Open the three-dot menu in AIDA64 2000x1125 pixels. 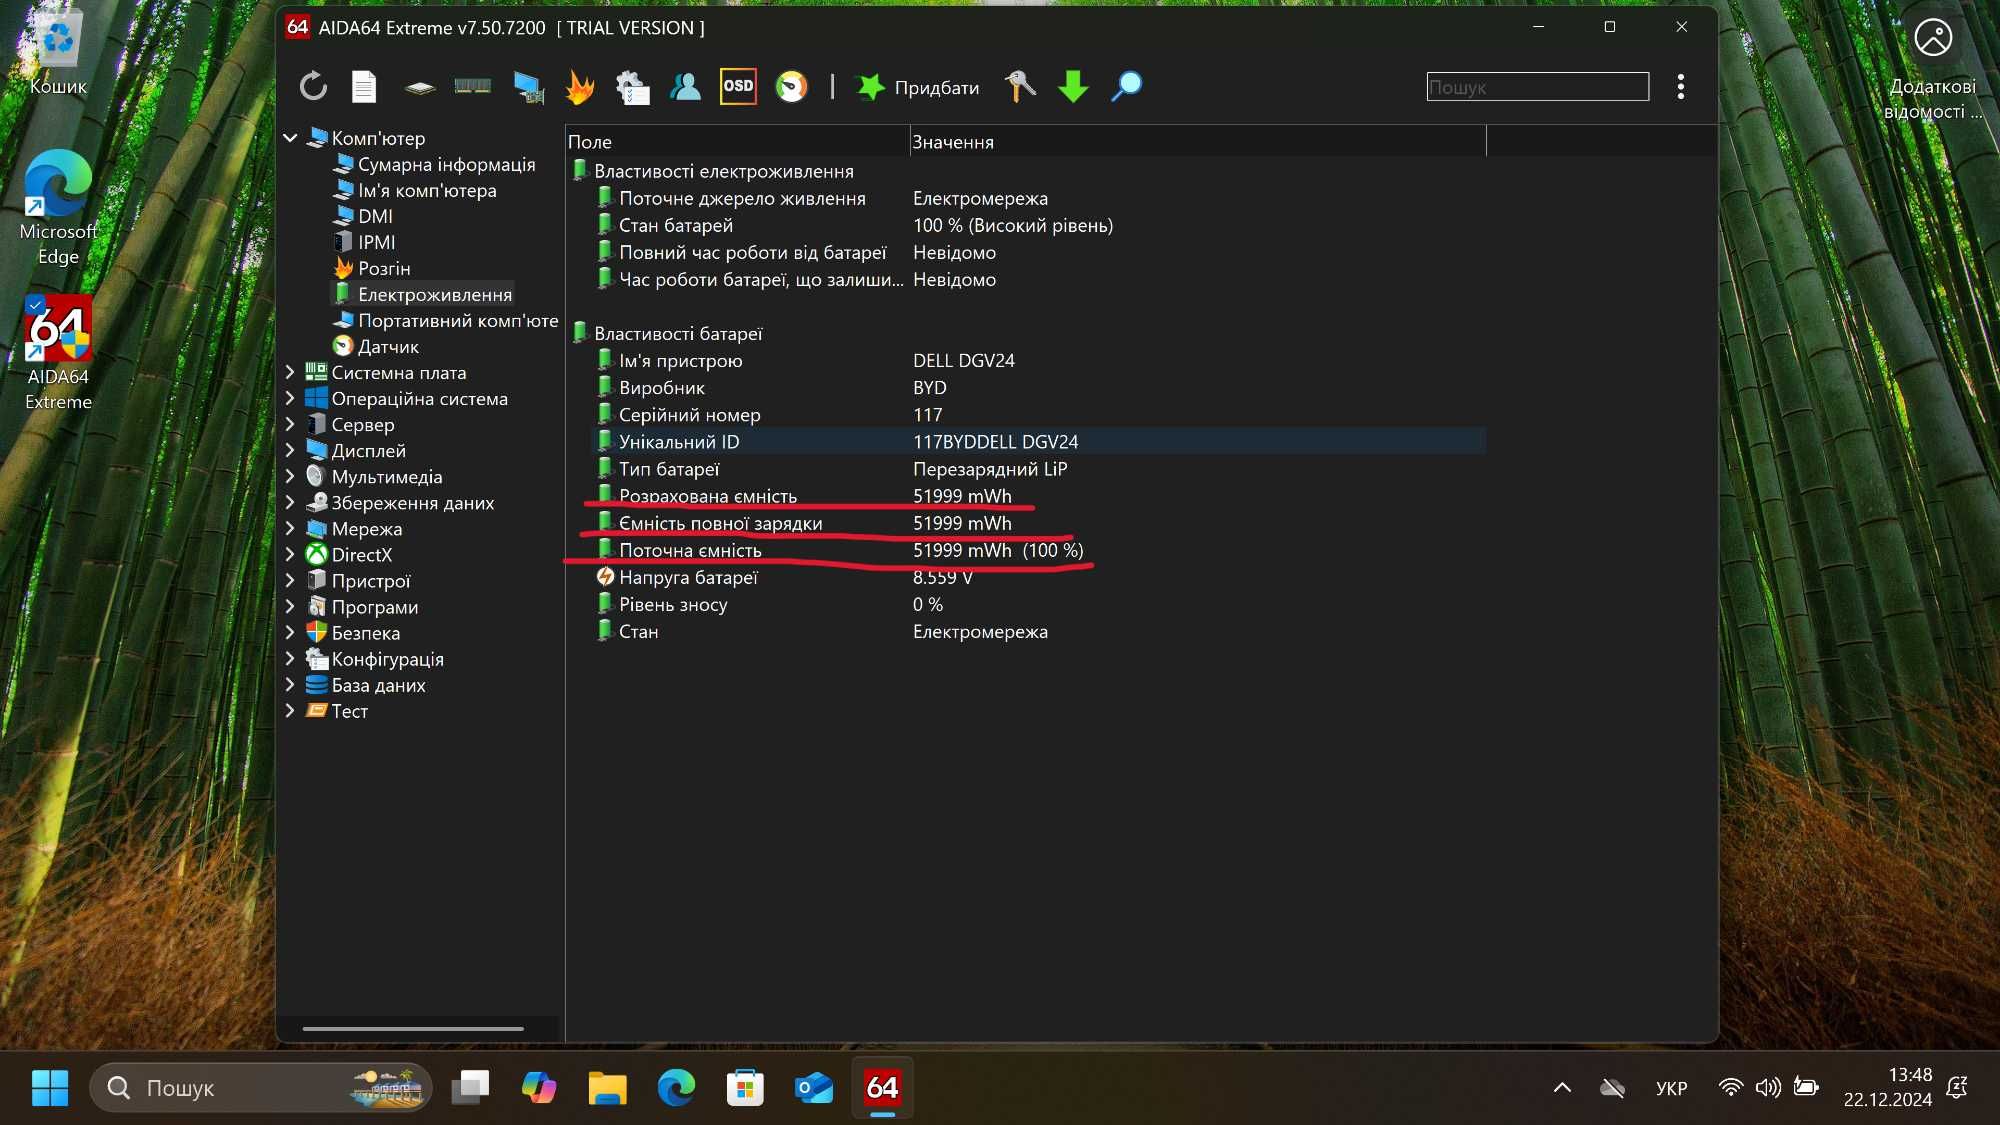tap(1681, 87)
